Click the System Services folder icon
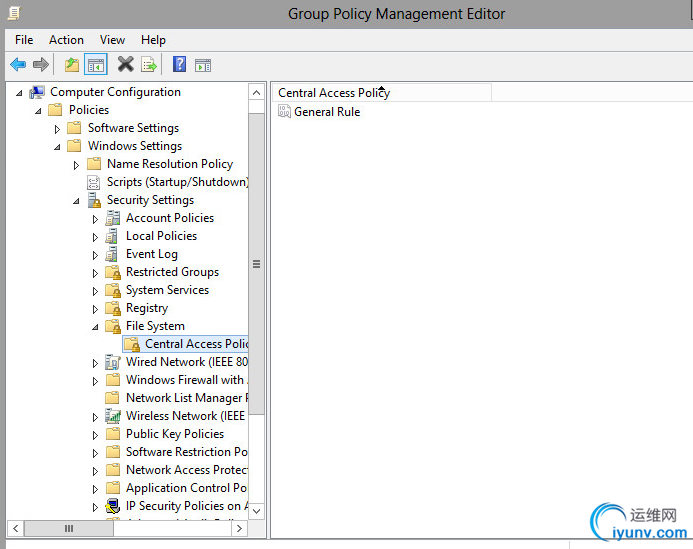This screenshot has width=693, height=549. pos(113,290)
